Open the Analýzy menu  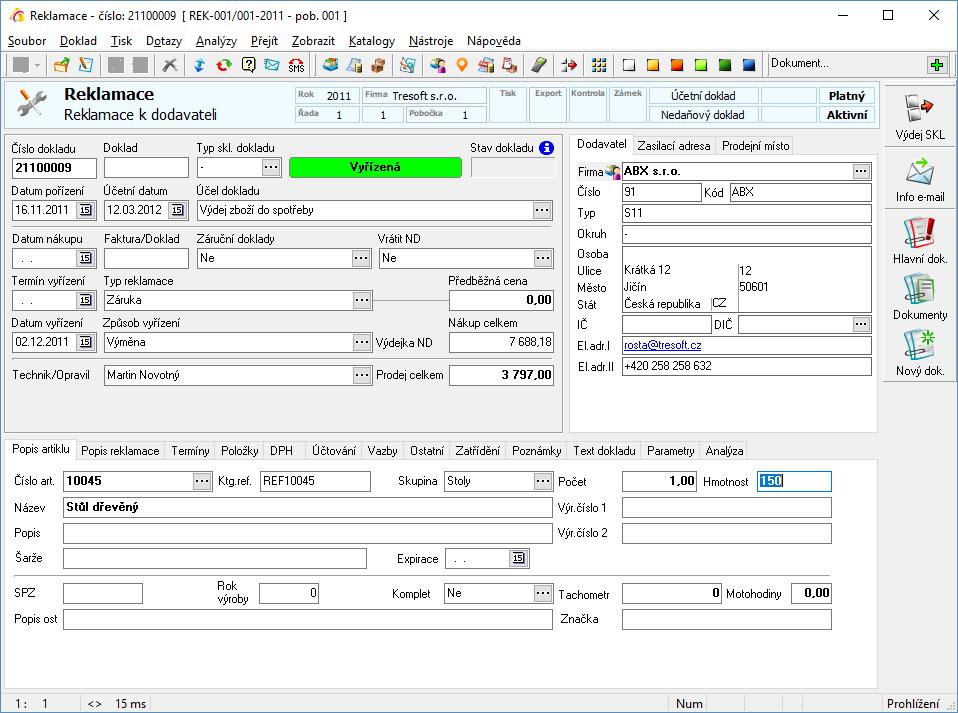click(x=216, y=41)
